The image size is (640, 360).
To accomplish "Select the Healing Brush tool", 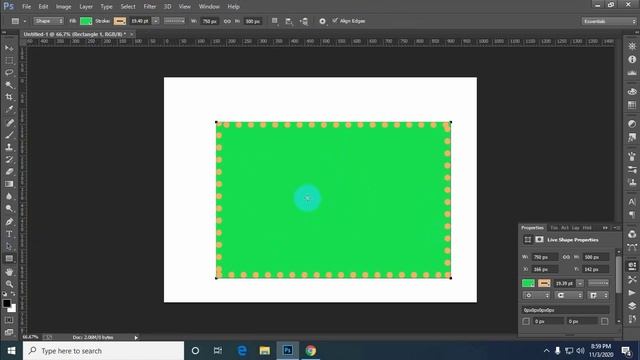I will click(x=9, y=122).
